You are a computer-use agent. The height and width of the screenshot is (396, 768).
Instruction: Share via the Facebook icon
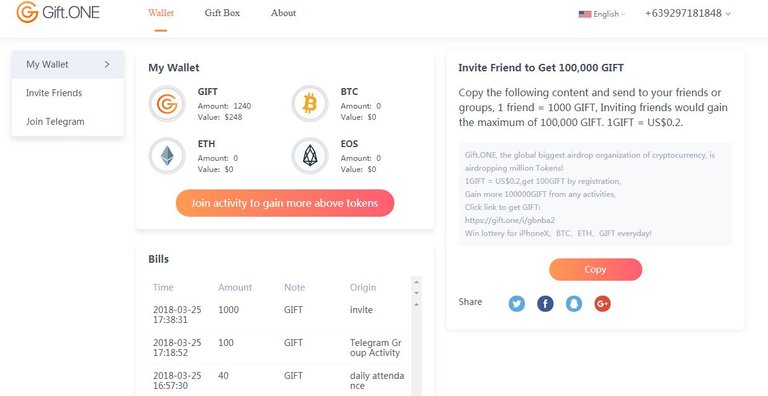545,303
